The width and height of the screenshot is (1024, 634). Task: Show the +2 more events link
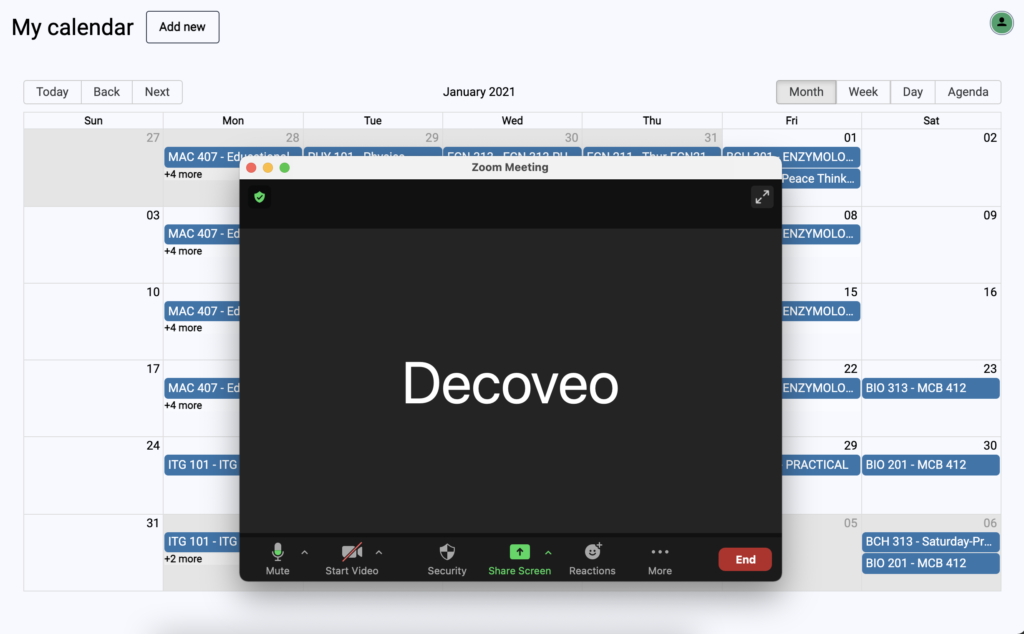(x=183, y=559)
